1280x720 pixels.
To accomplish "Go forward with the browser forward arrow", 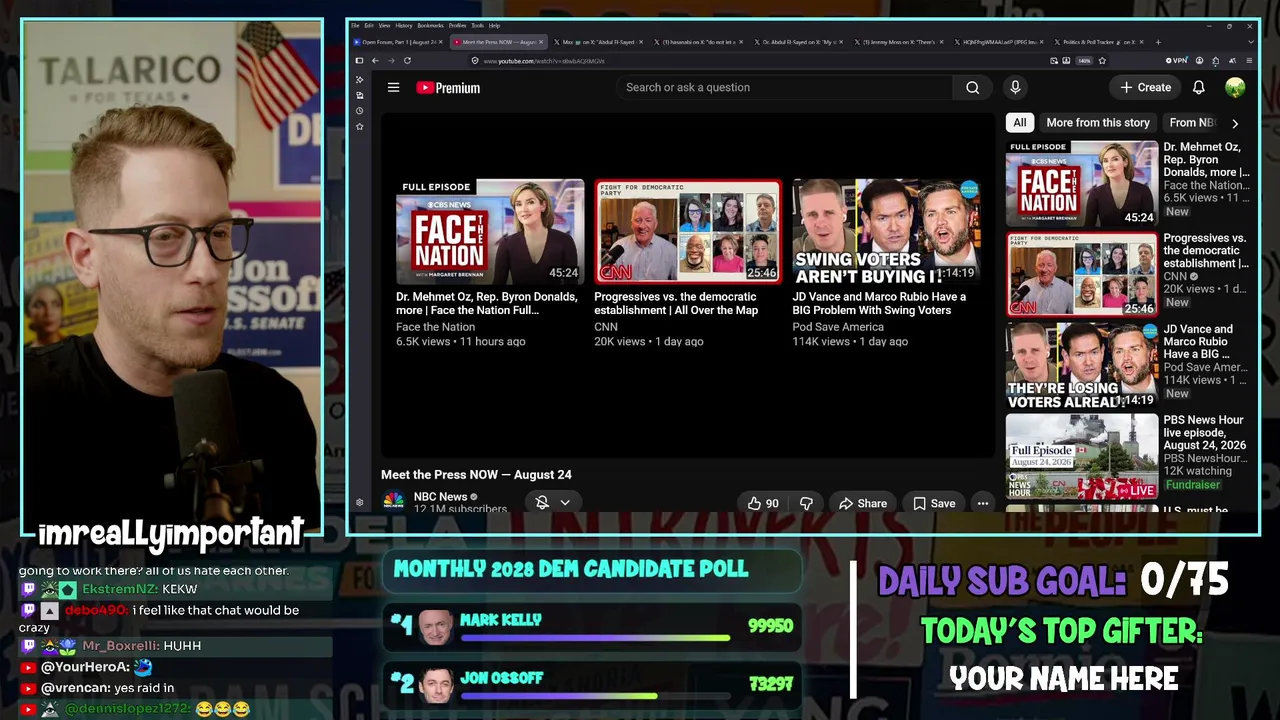I will coord(390,61).
